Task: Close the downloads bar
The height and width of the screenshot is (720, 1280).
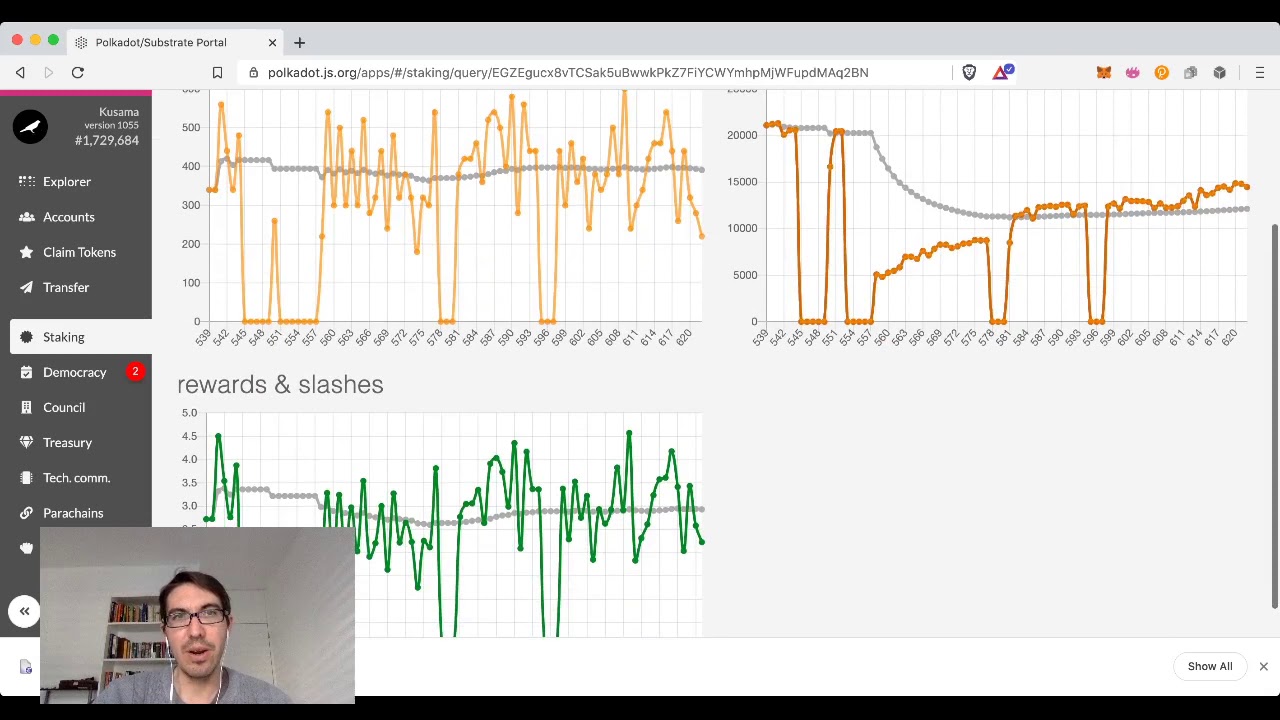Action: 1263,666
